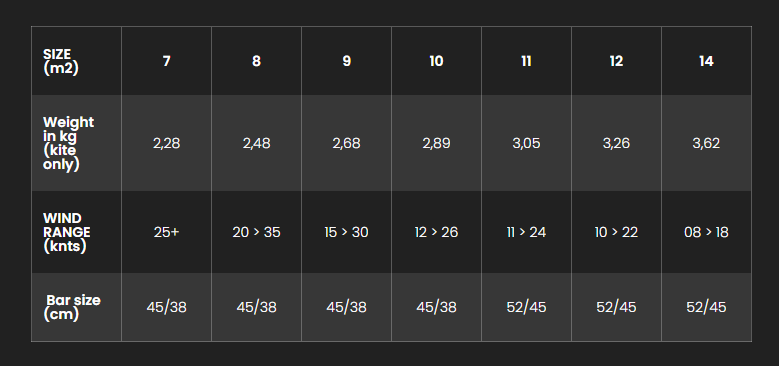Select the 2,89 weight cell

[x=436, y=143]
